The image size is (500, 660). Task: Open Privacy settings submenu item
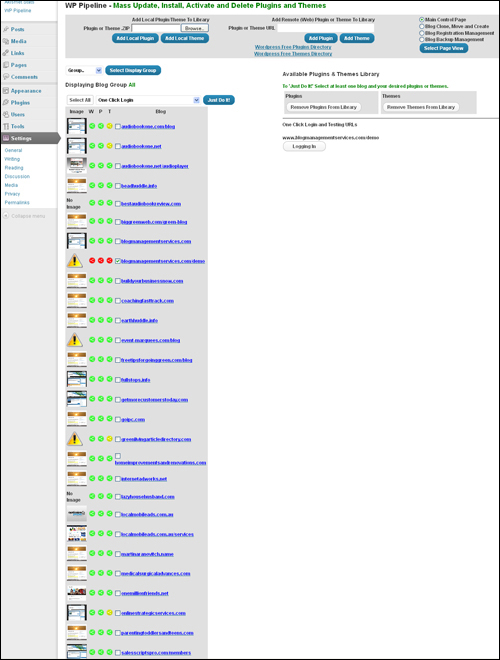coord(12,194)
